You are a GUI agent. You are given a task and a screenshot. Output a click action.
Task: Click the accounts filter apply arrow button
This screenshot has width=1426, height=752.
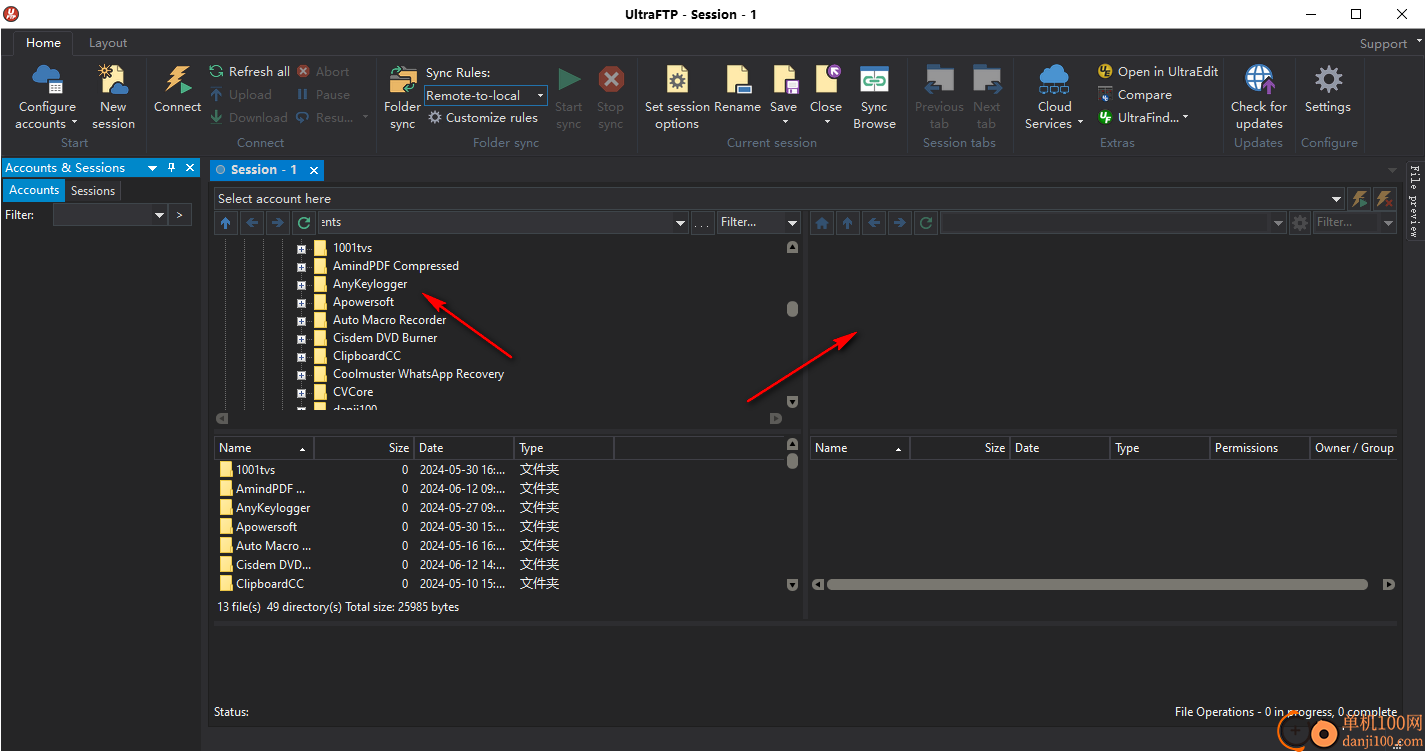pyautogui.click(x=180, y=215)
